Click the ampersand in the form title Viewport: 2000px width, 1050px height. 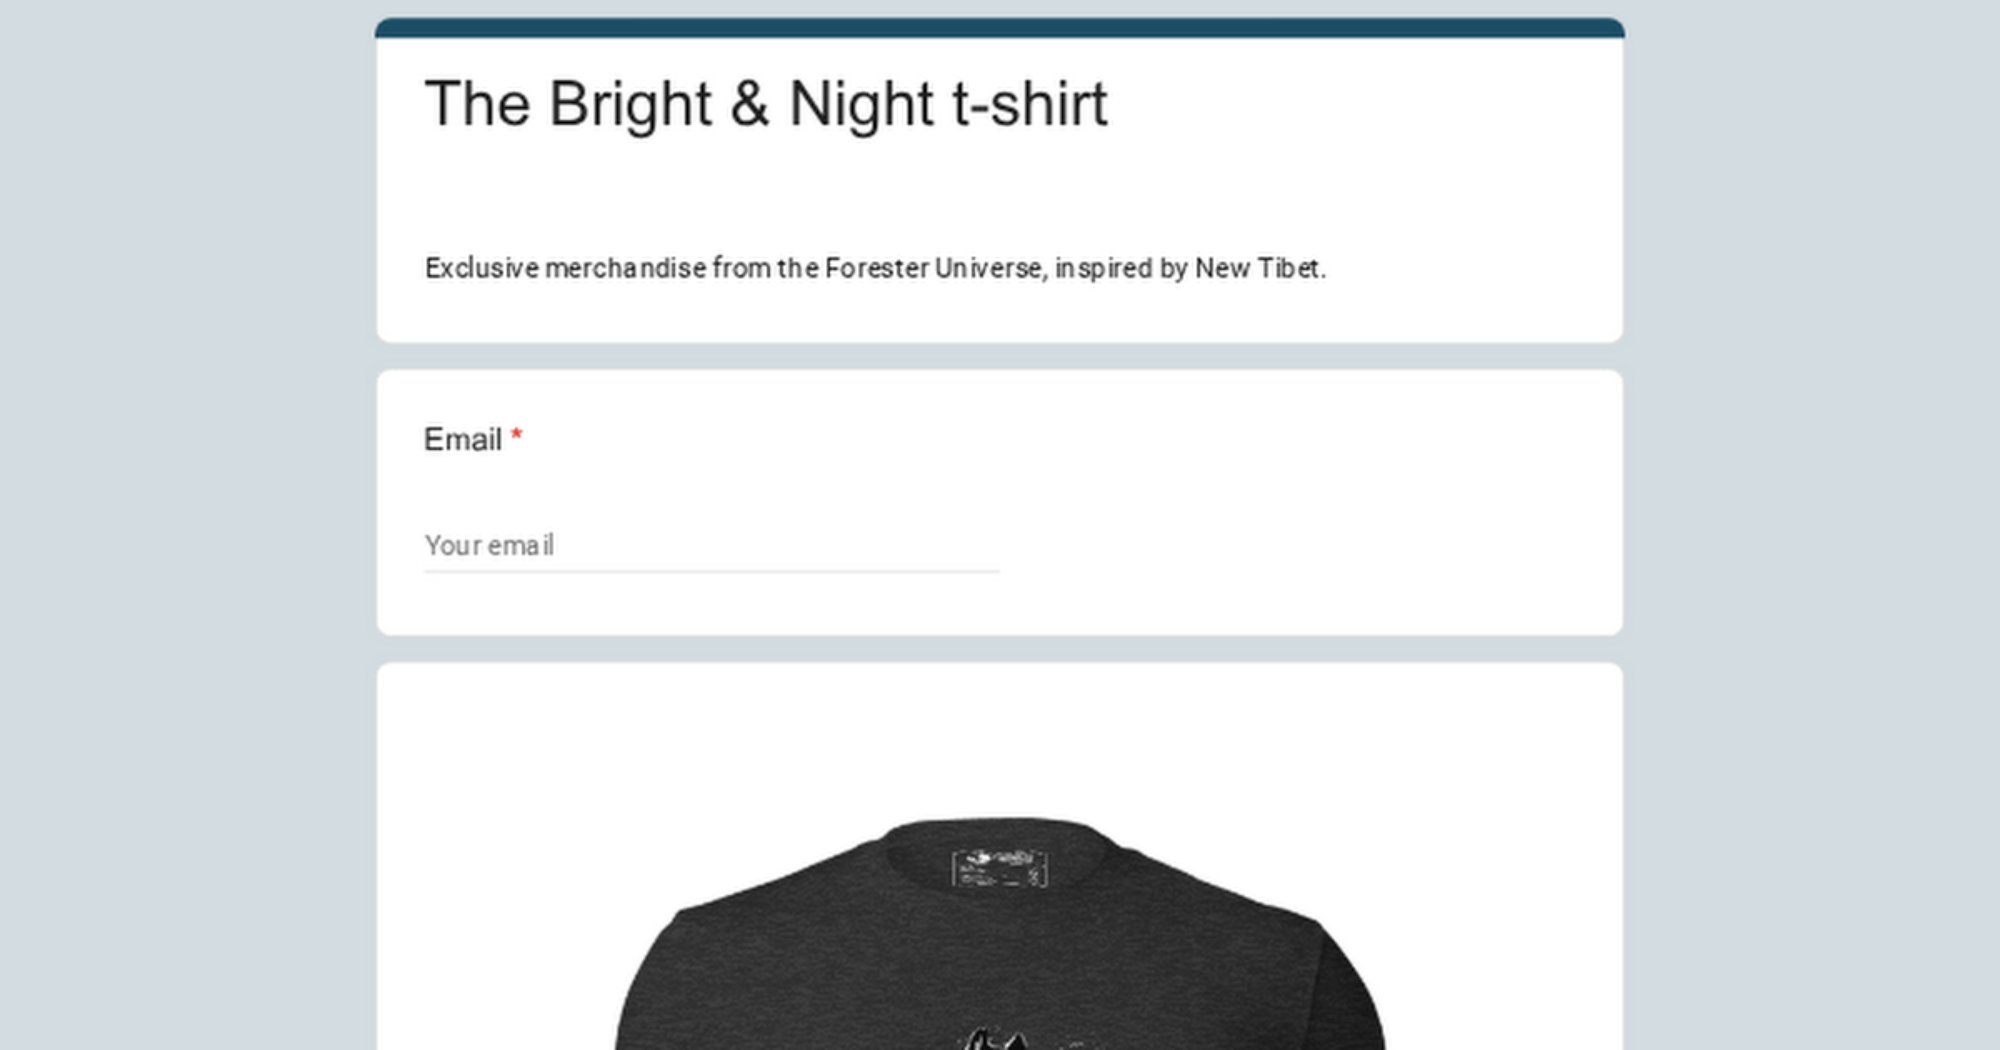(x=750, y=104)
